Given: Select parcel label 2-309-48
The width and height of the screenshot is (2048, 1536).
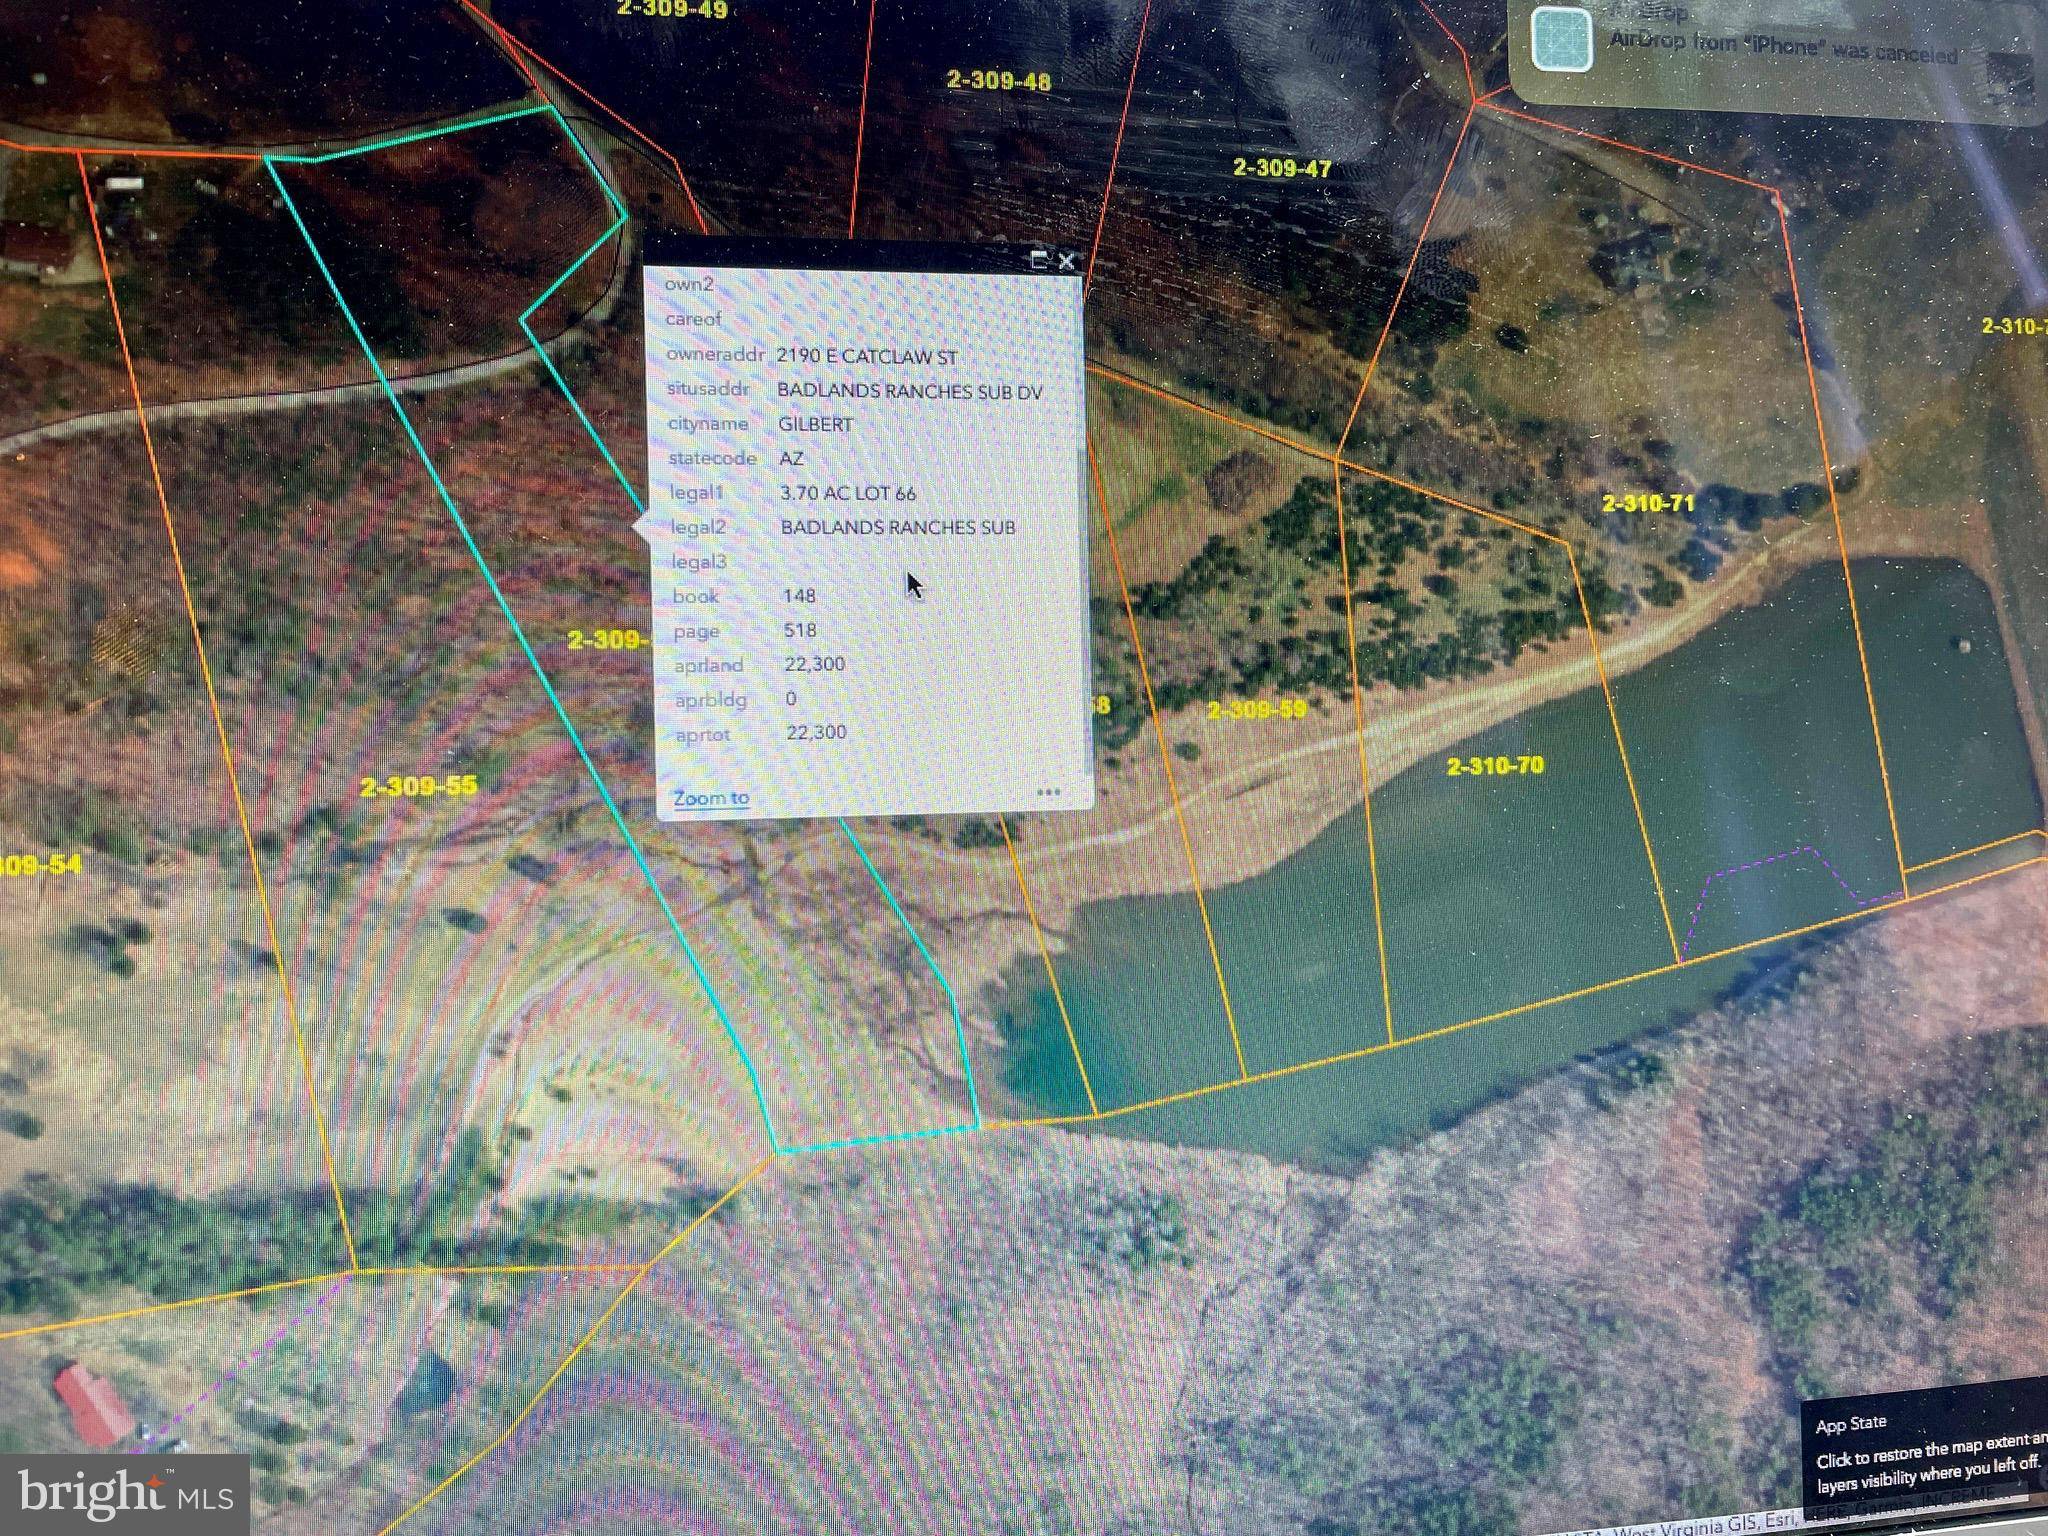Looking at the screenshot, I should coord(998,81).
